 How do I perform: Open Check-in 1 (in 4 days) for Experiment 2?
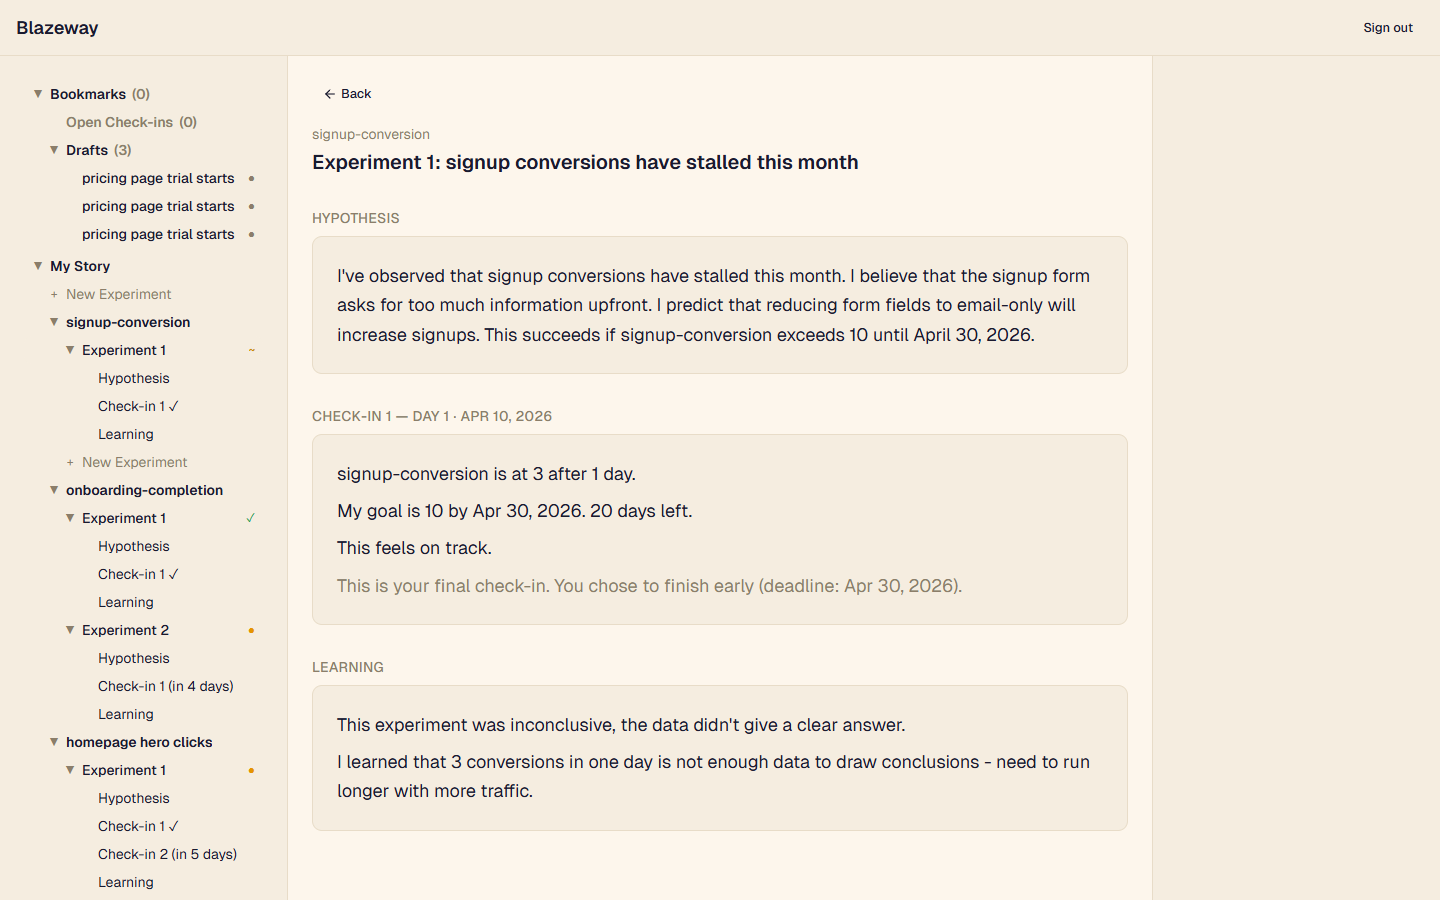pos(166,686)
